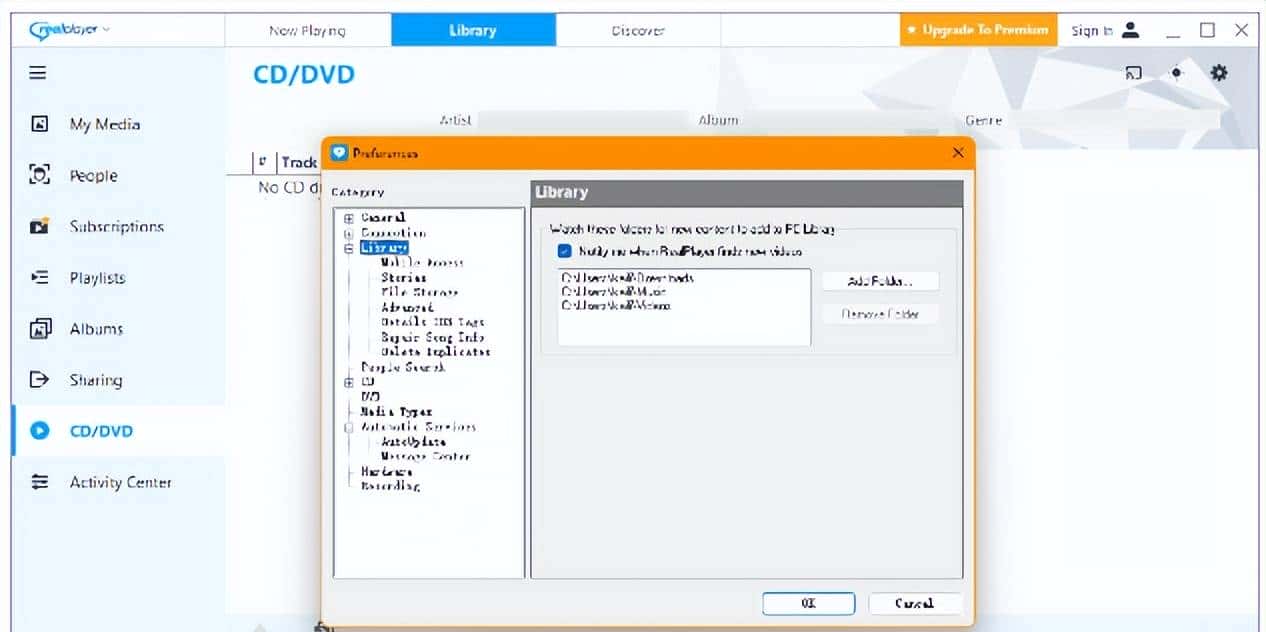Select Hardware in the category tree
1266x632 pixels.
point(386,471)
